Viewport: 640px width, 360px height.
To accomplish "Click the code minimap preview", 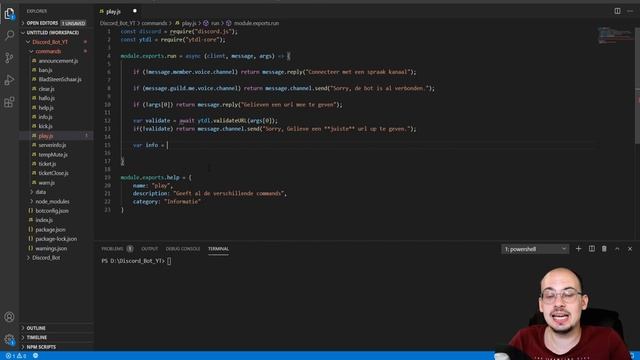I will point(616,36).
